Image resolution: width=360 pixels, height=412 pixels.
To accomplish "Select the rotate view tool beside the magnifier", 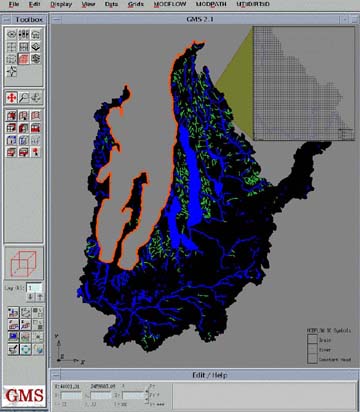I will coord(36,98).
